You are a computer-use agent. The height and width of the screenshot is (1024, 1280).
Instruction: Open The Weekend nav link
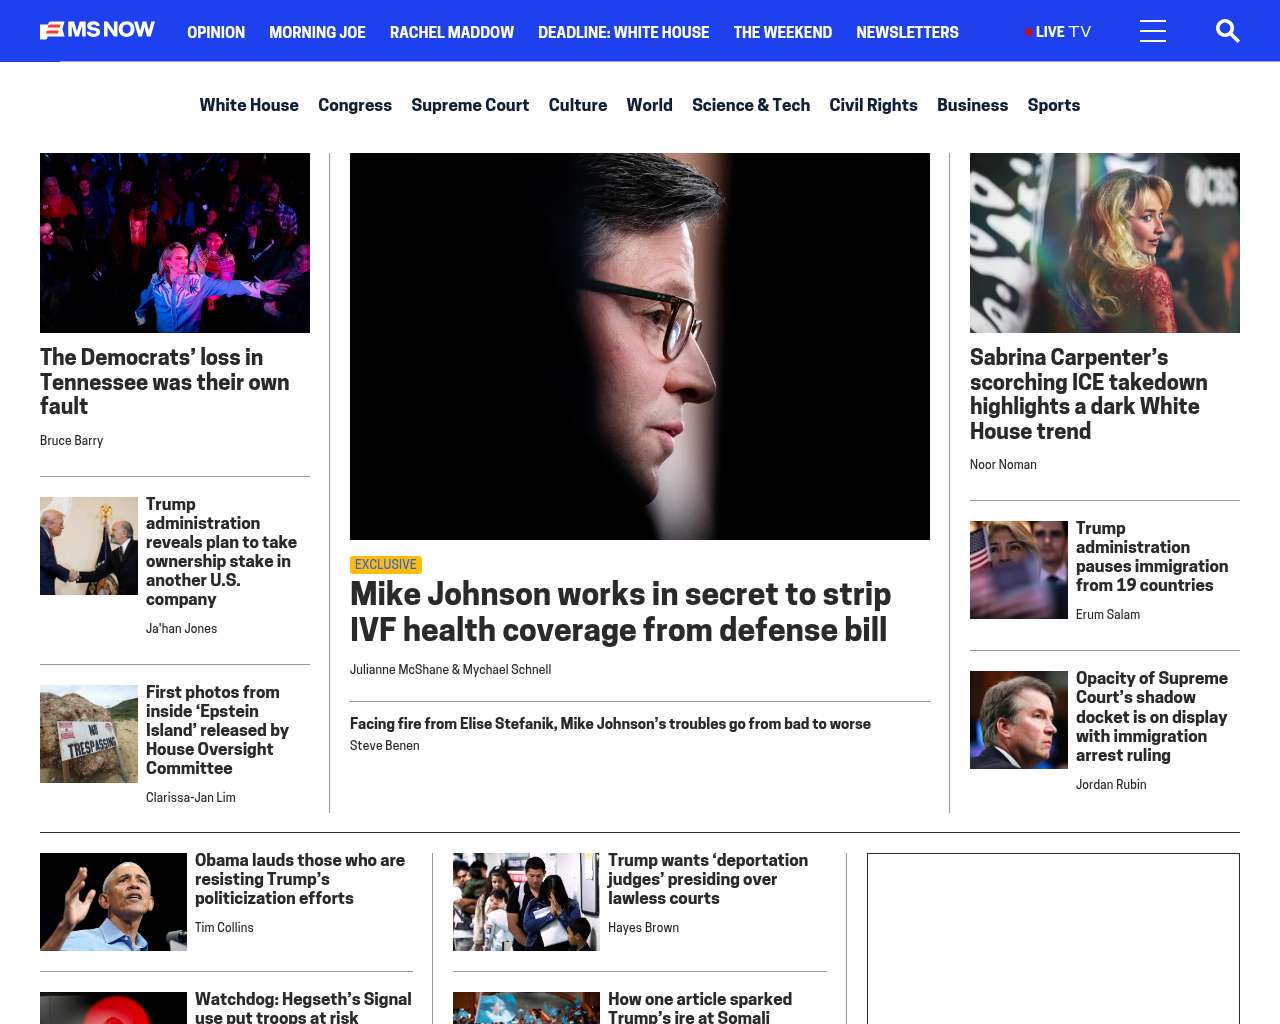click(x=783, y=32)
